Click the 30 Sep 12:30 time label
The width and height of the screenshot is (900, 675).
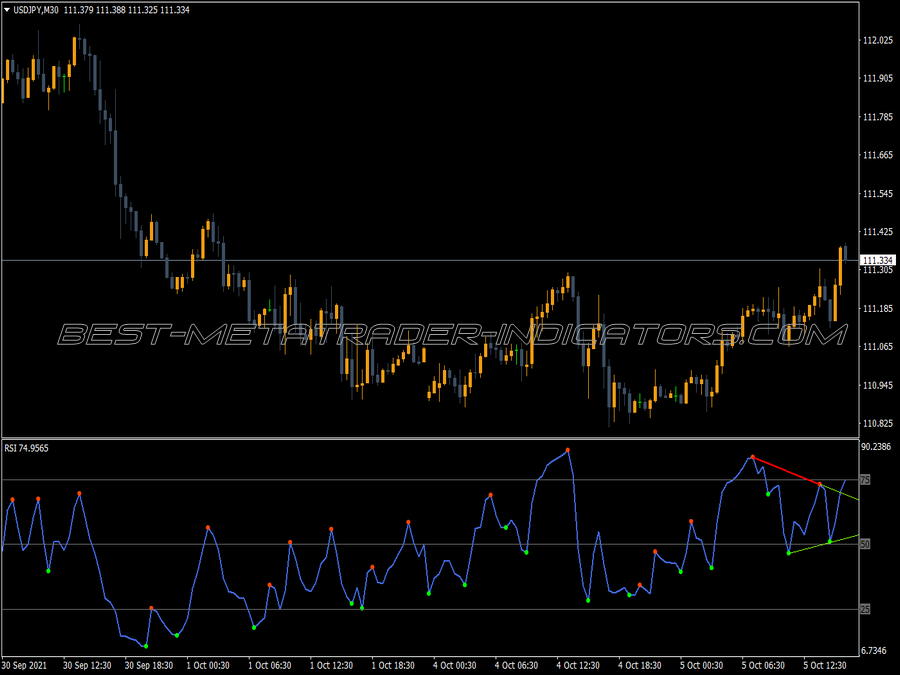pos(87,665)
